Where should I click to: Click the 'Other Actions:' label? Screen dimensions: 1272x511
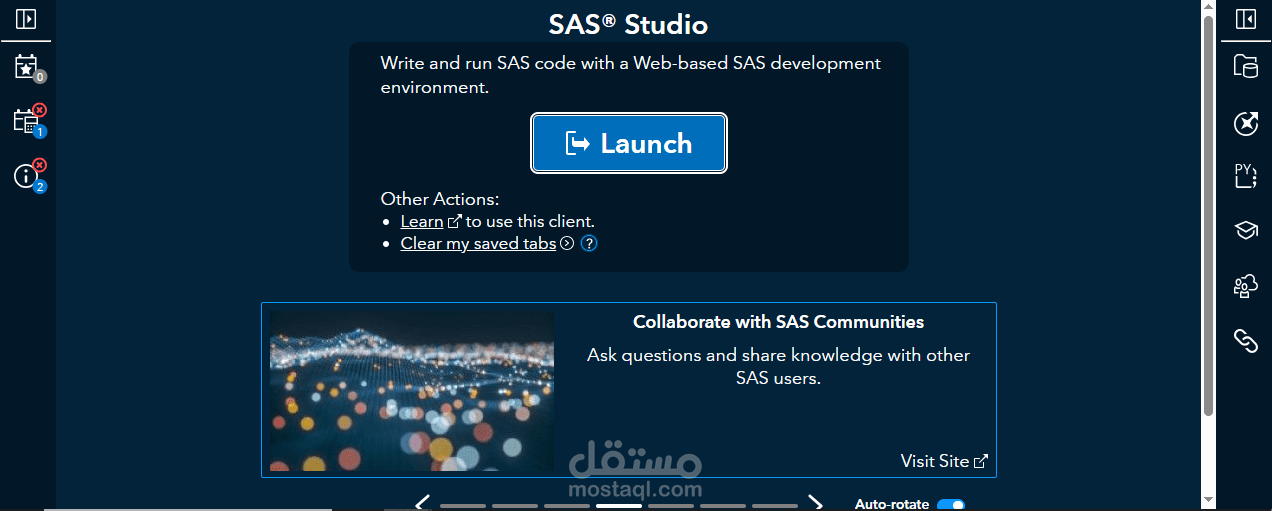440,199
